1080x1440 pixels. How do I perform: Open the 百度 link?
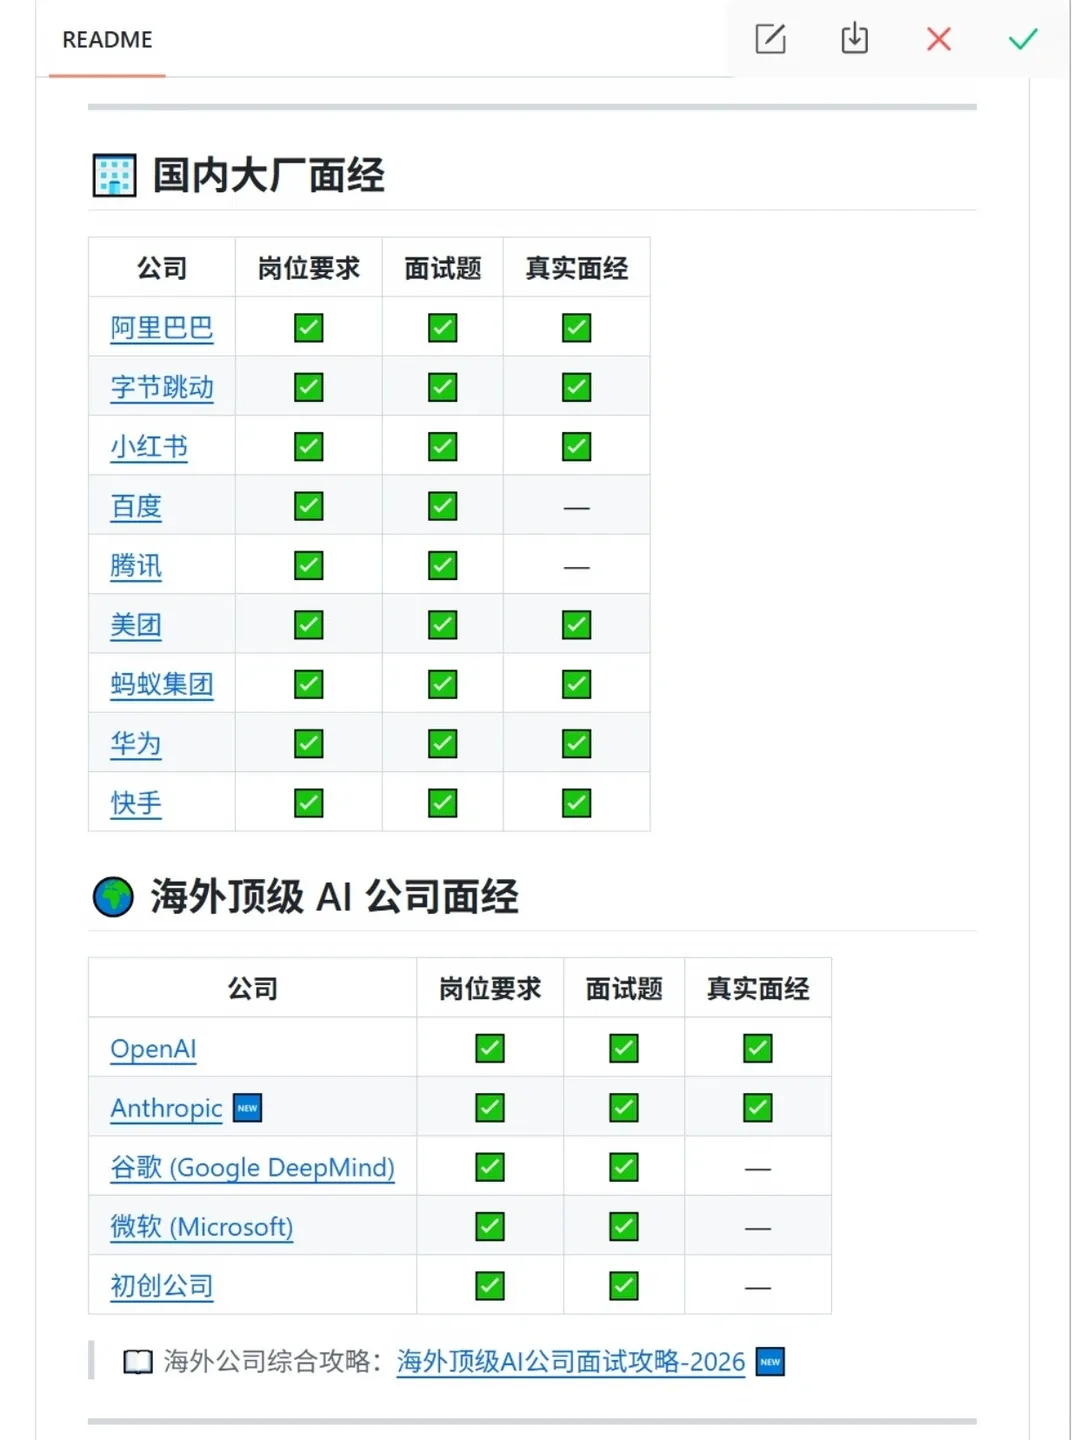(136, 506)
